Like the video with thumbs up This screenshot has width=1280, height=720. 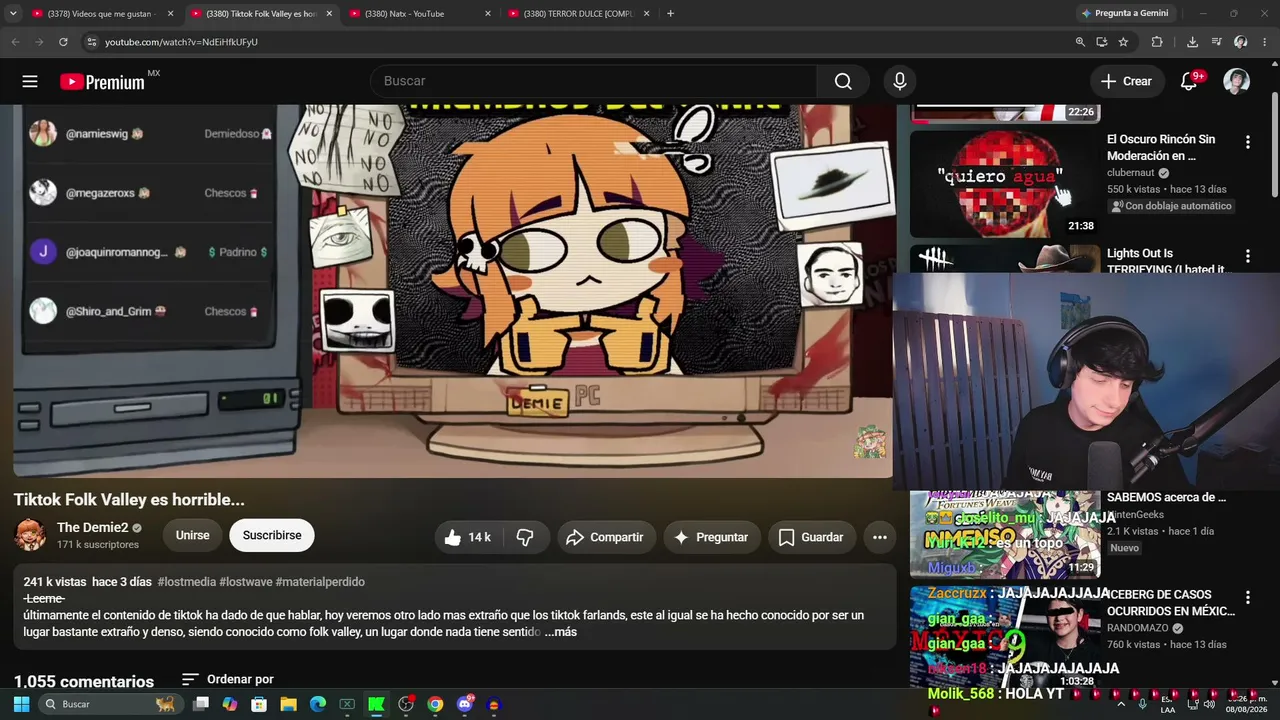468,537
